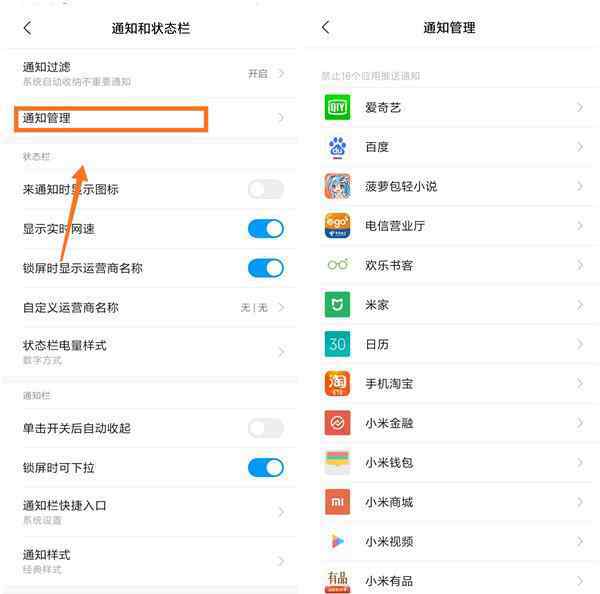Go back from 通知和状态栏 page
Viewport: 600px width, 594px height.
coord(27,28)
